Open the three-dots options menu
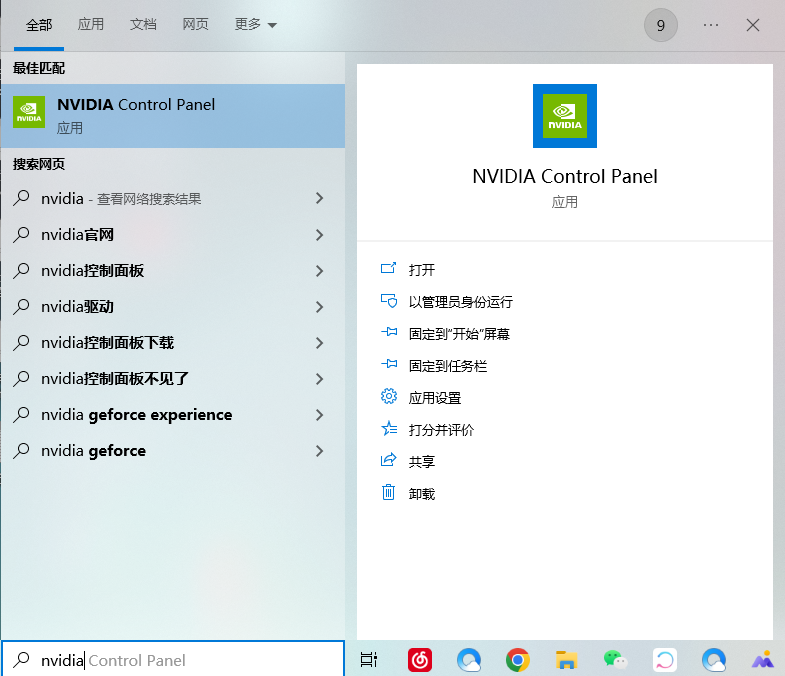The image size is (785, 676). (x=711, y=25)
